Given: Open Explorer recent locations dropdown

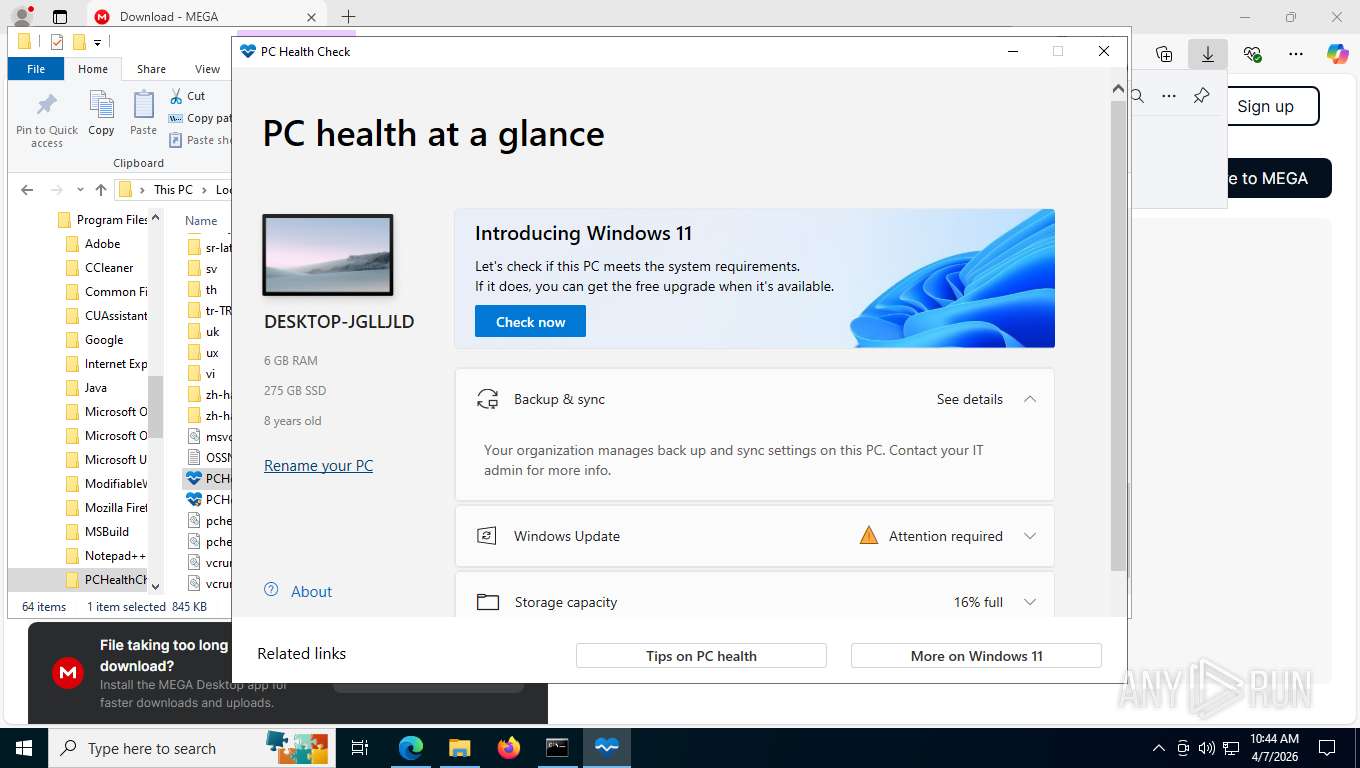Looking at the screenshot, I should click(x=81, y=190).
